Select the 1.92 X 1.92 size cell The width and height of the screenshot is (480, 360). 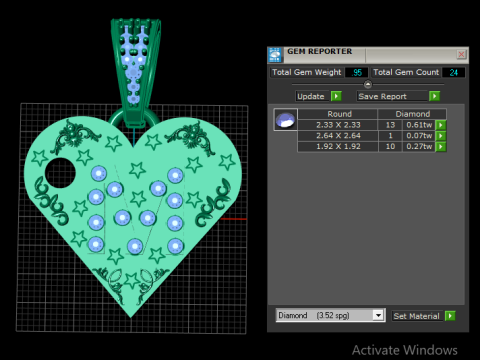(338, 147)
